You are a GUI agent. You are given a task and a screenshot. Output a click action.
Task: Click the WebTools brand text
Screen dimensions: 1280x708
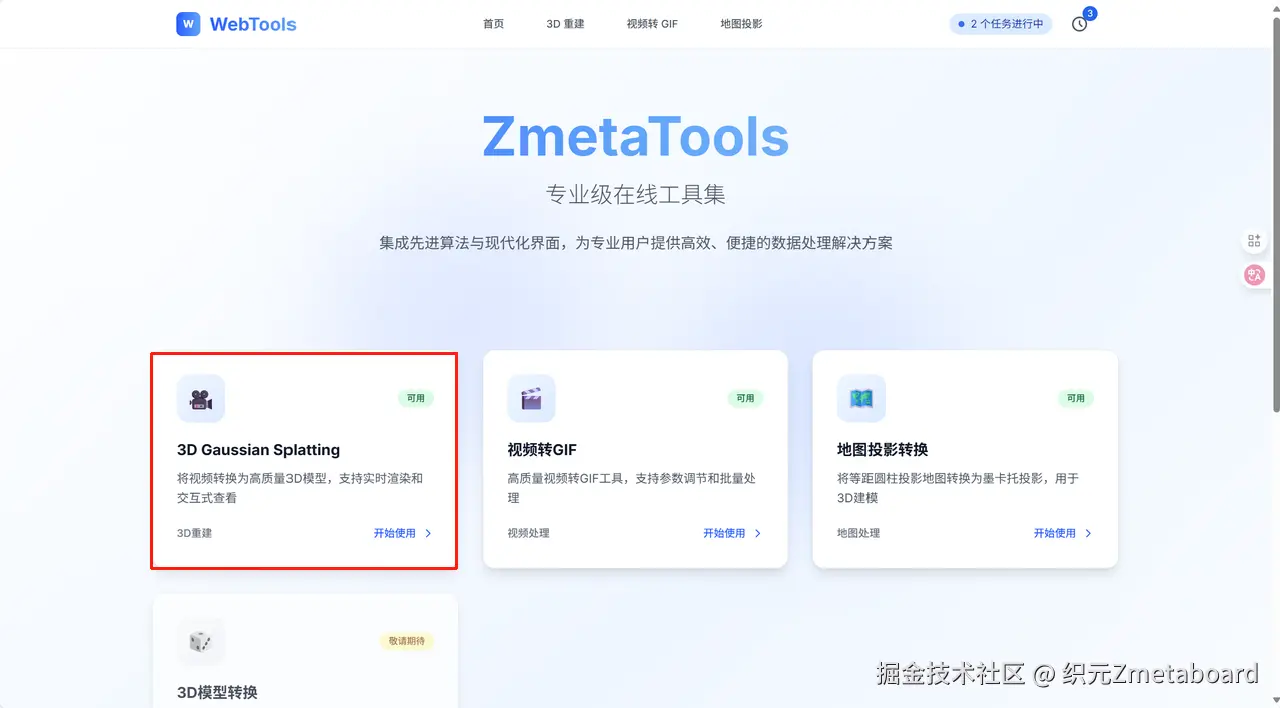pos(253,24)
